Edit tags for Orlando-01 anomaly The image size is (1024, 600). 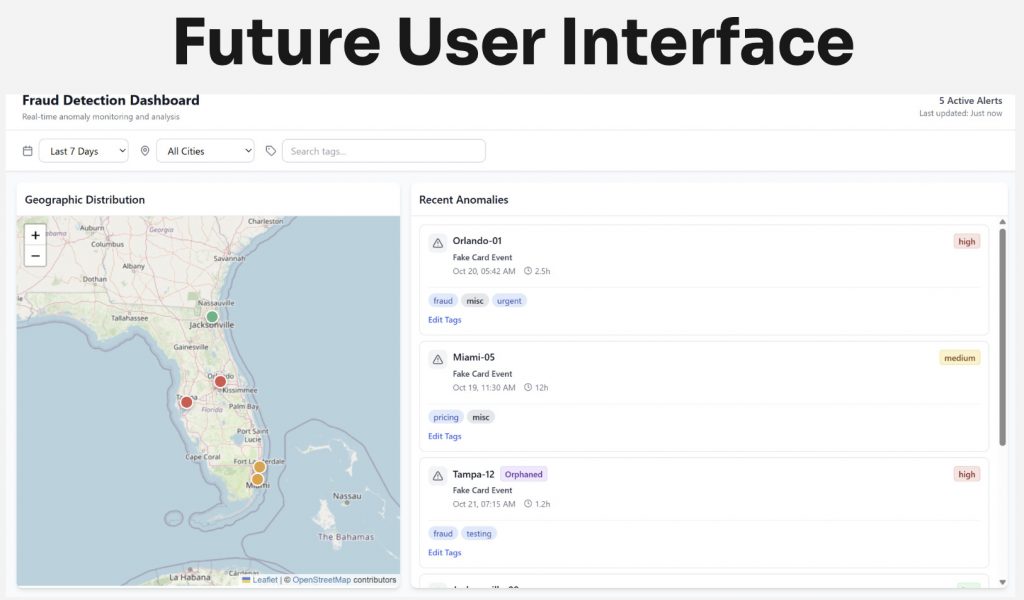point(445,320)
